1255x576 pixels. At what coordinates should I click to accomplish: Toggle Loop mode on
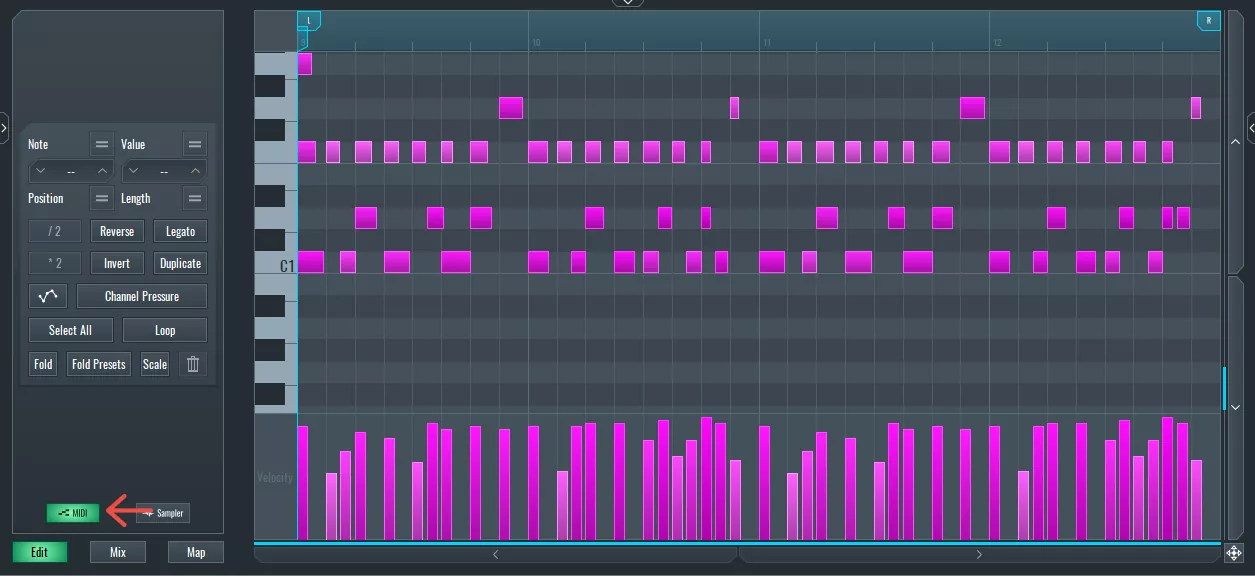164,329
